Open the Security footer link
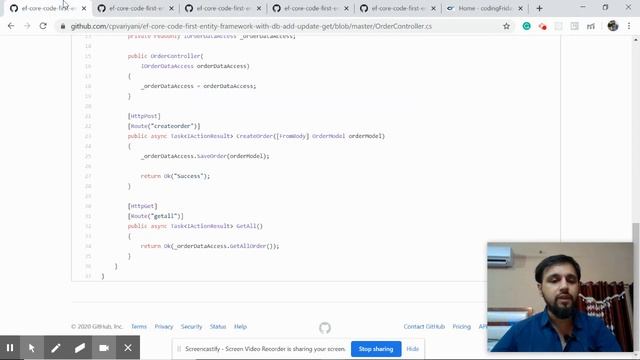 tap(191, 327)
